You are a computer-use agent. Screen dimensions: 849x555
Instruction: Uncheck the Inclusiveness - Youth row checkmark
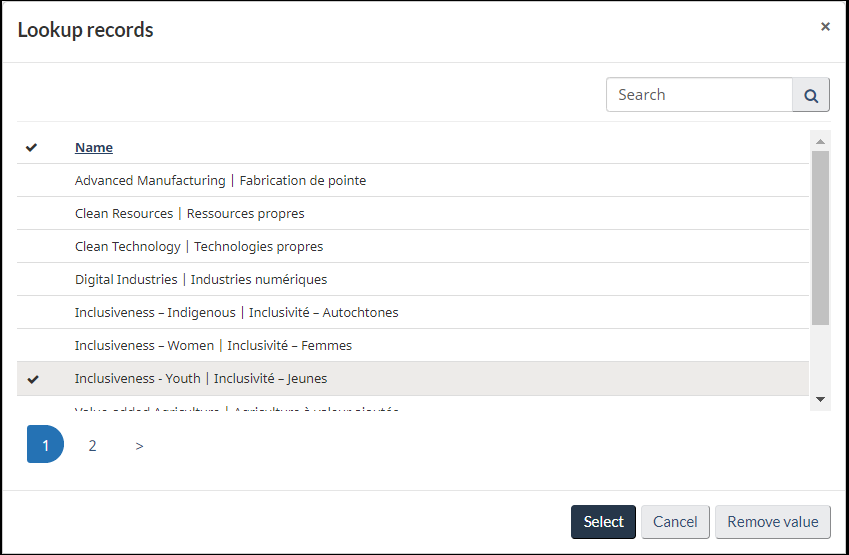[33, 379]
